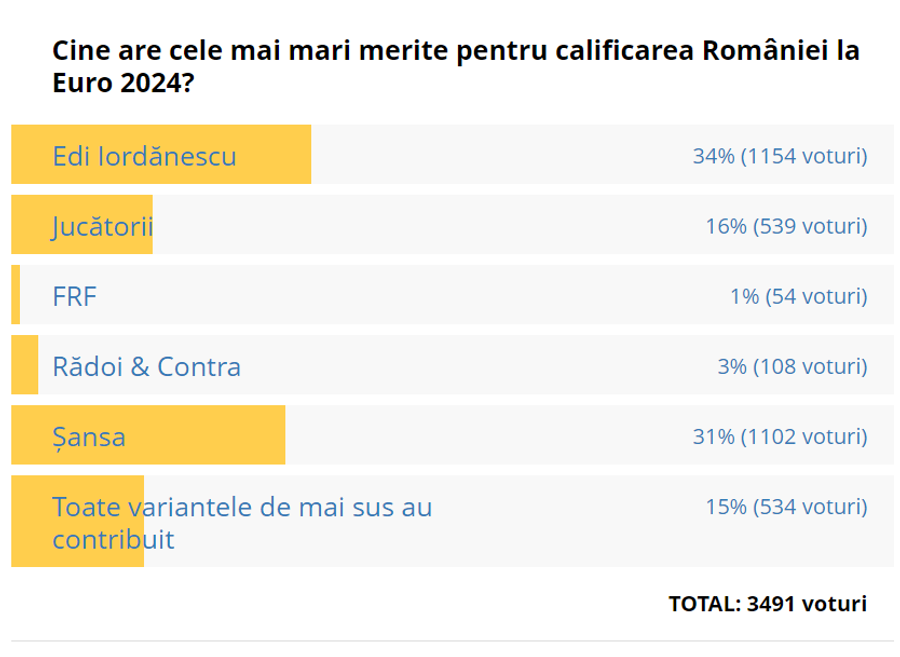Click the 34% (1154 voturi) result
900x657 pixels.
pyautogui.click(x=780, y=156)
